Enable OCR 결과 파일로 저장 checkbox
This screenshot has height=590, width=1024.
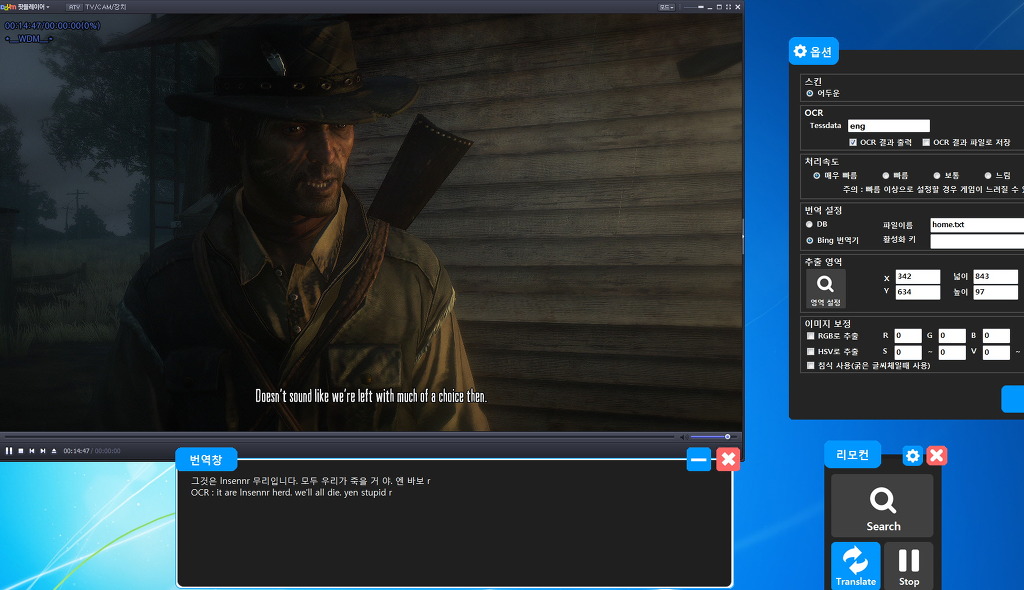click(x=926, y=142)
